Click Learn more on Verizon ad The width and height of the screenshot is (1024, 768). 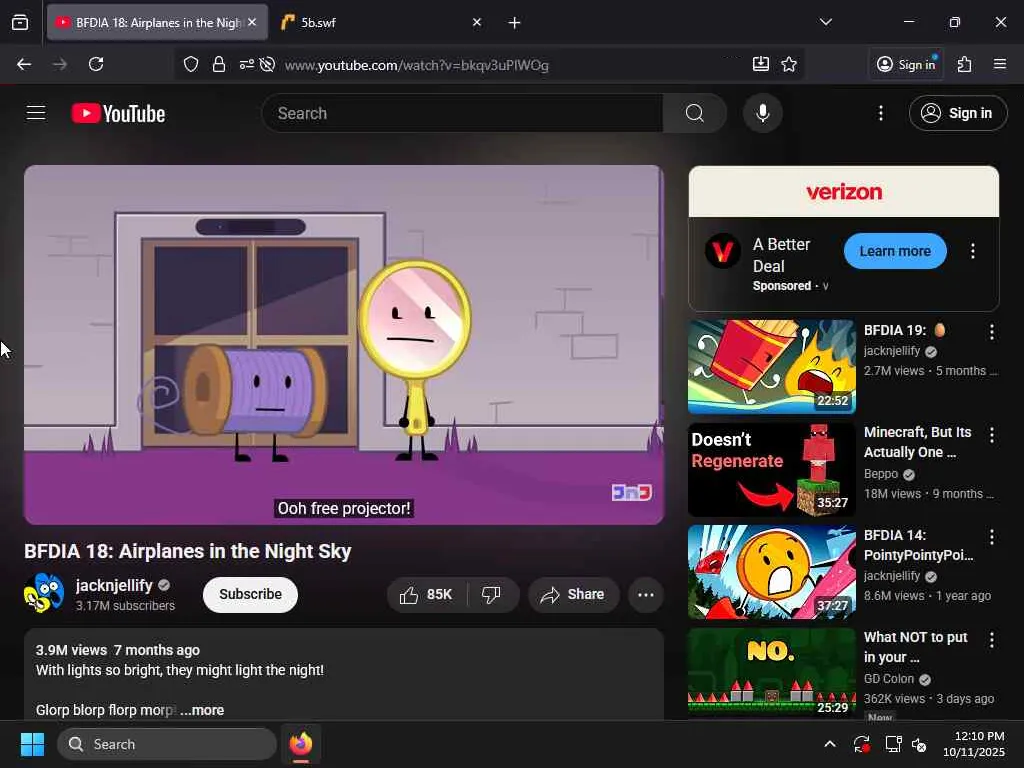click(895, 251)
